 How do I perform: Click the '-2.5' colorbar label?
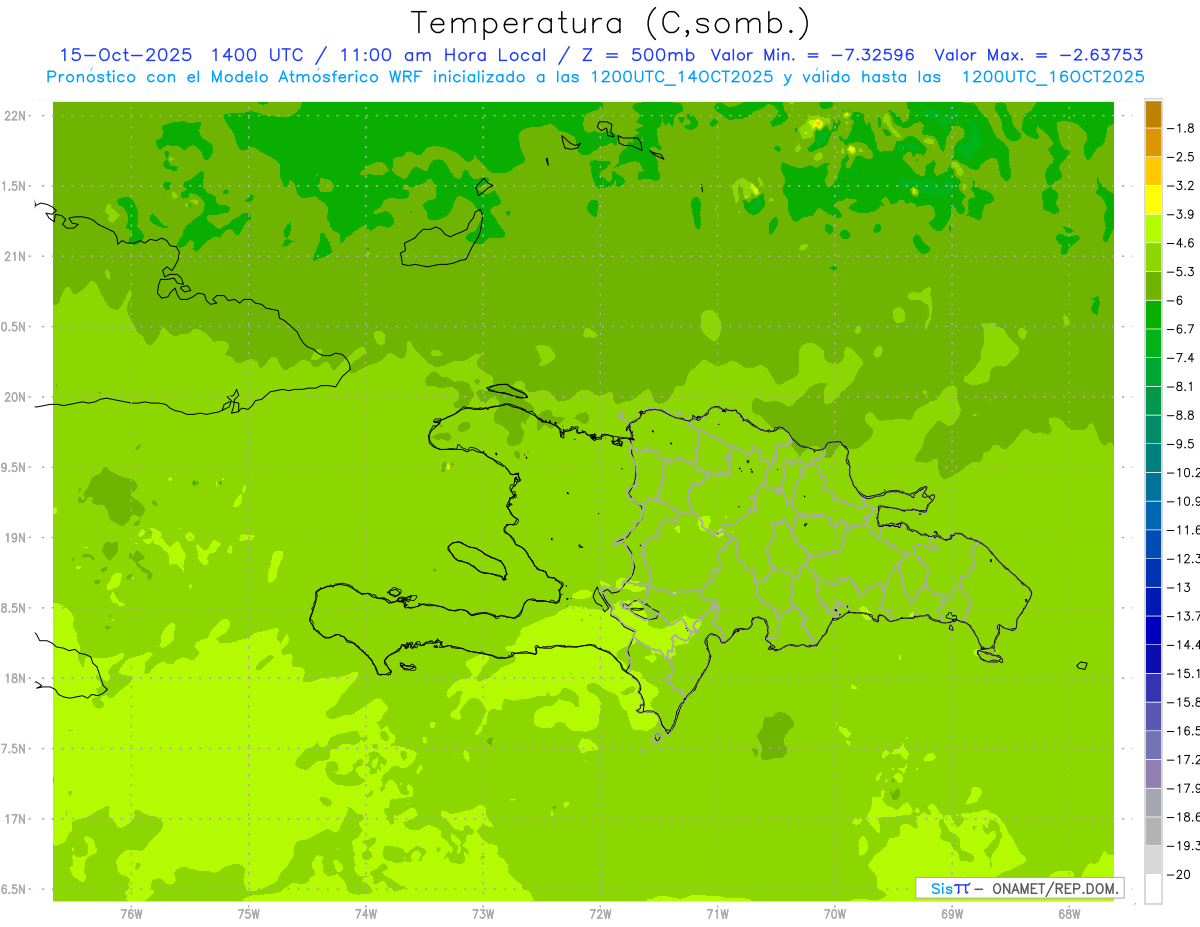click(x=1181, y=157)
